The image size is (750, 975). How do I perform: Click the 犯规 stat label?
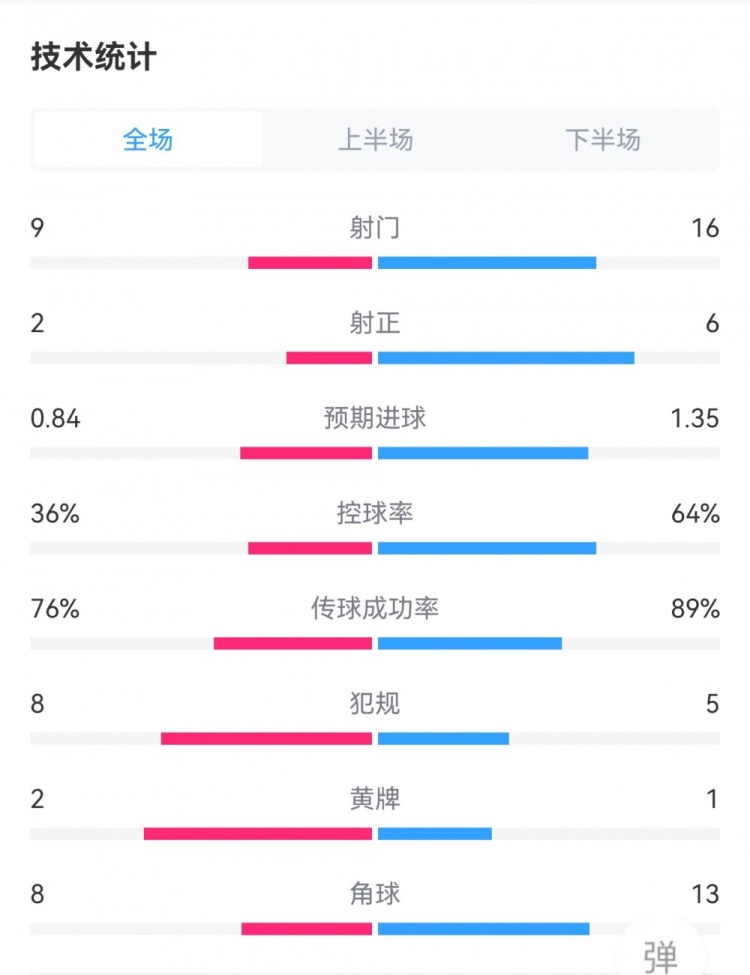375,704
